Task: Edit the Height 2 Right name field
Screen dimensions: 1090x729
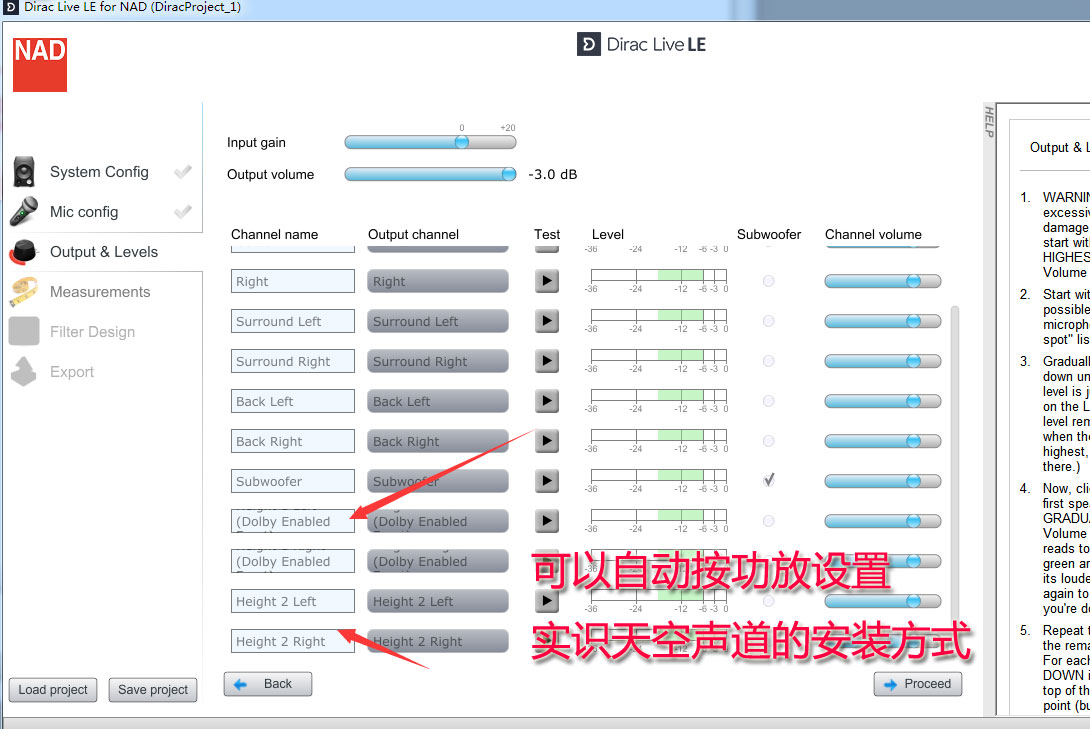Action: pyautogui.click(x=293, y=641)
